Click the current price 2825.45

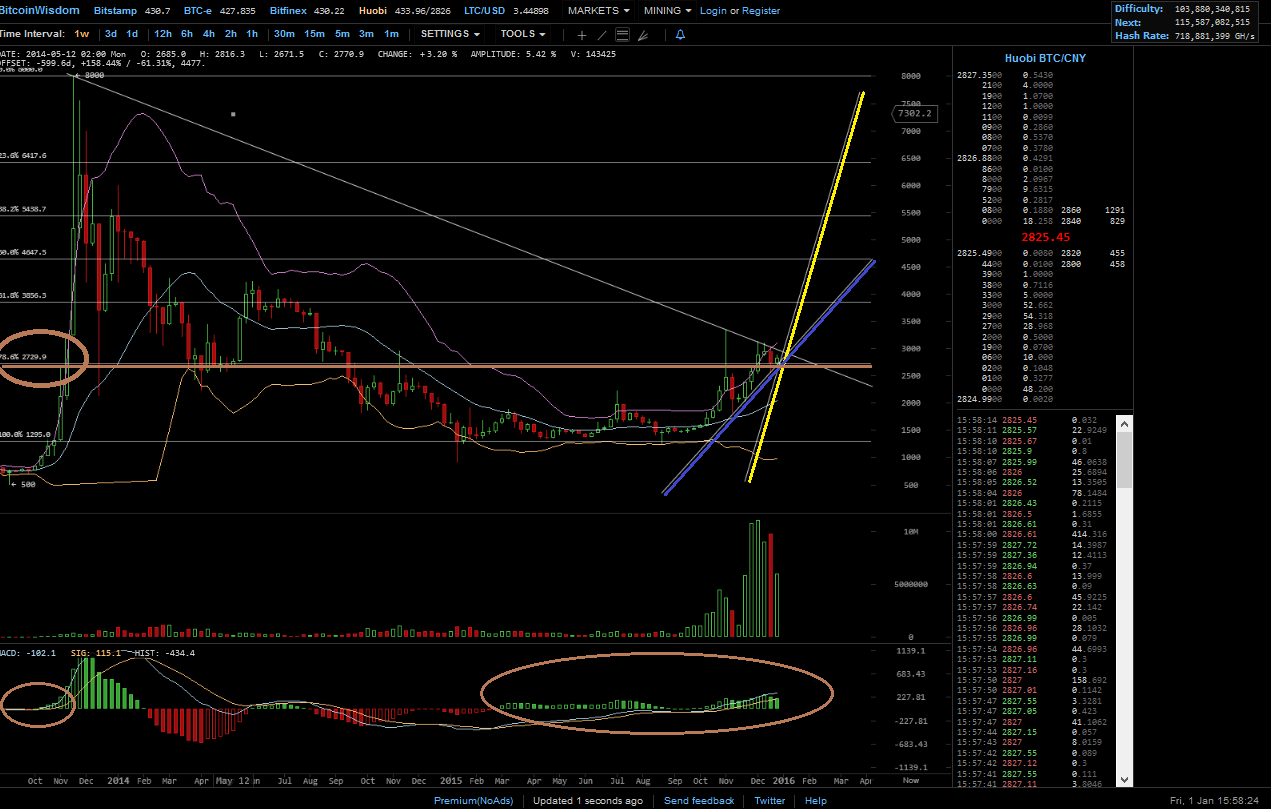[1045, 238]
